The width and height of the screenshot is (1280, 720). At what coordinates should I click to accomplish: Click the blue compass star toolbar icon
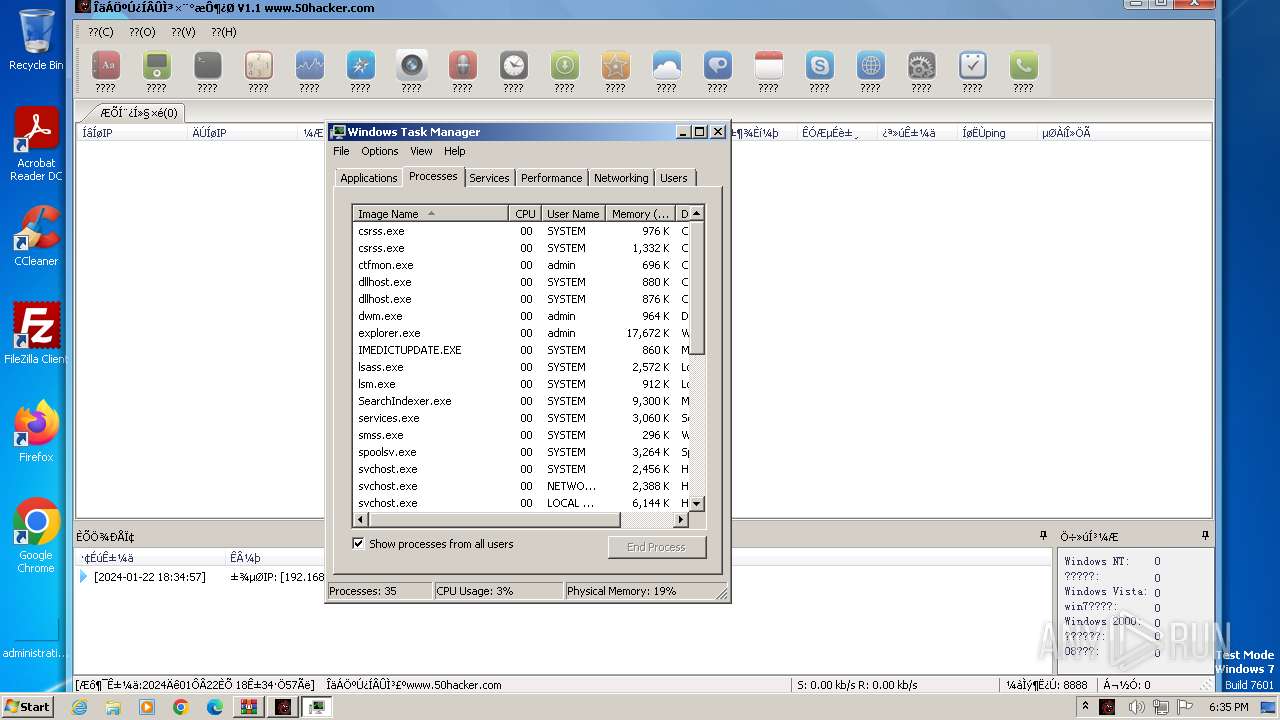(x=361, y=66)
